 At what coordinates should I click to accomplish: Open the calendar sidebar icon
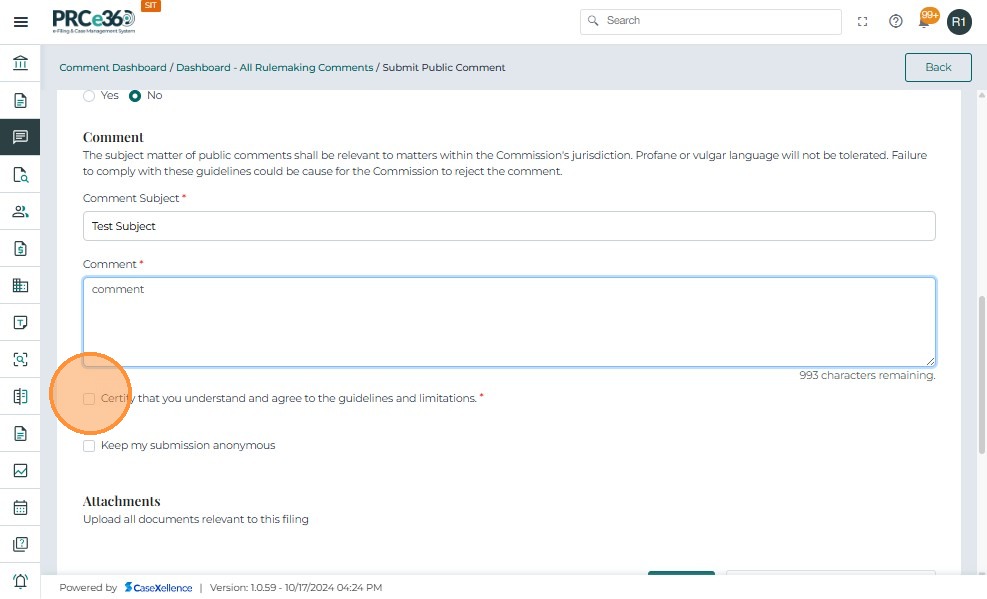pos(20,507)
